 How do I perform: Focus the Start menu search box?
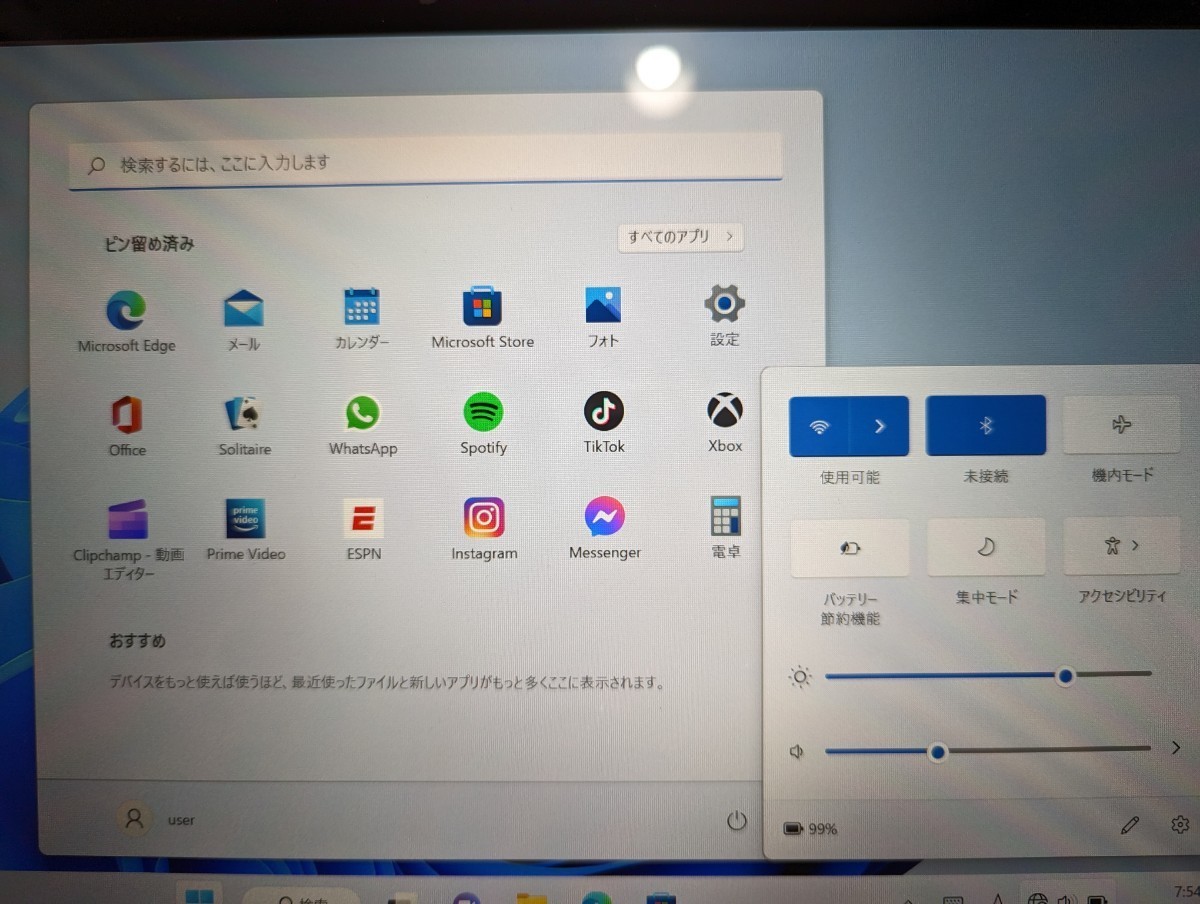point(425,163)
